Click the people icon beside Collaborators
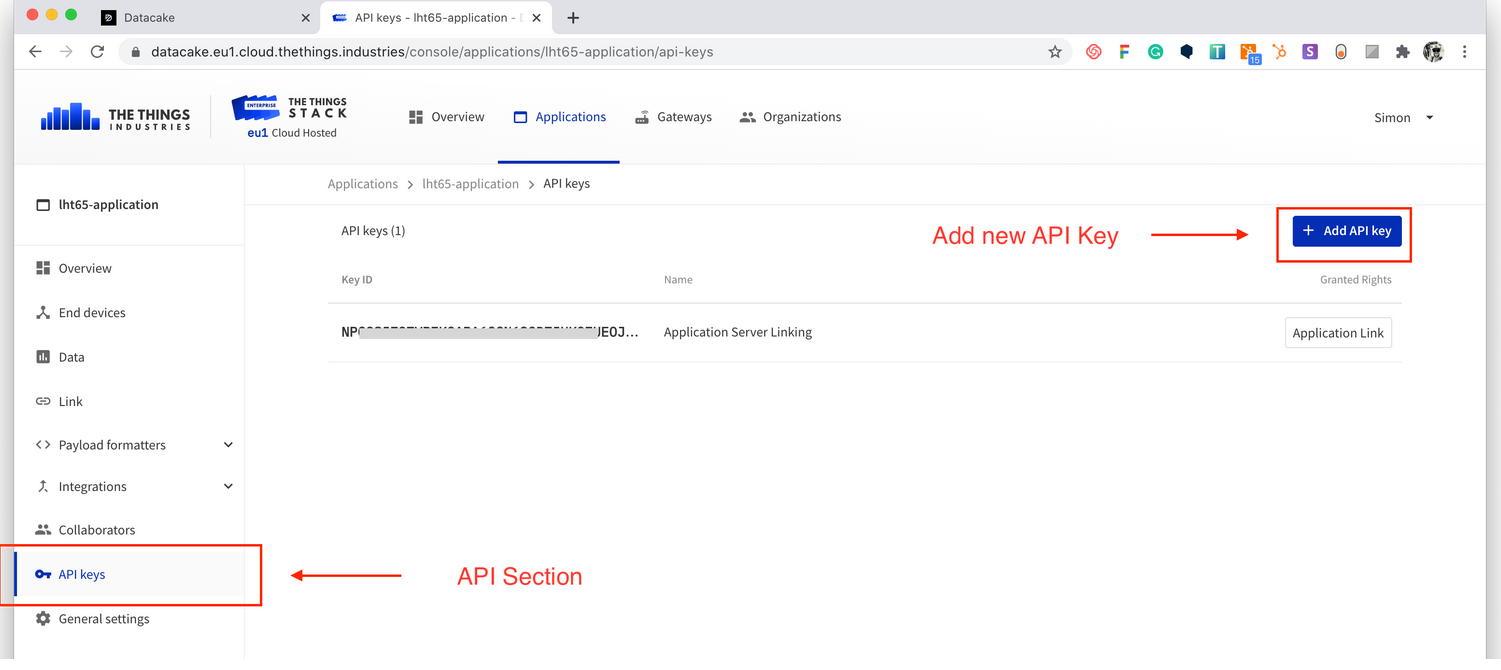1501x670 pixels. point(43,530)
